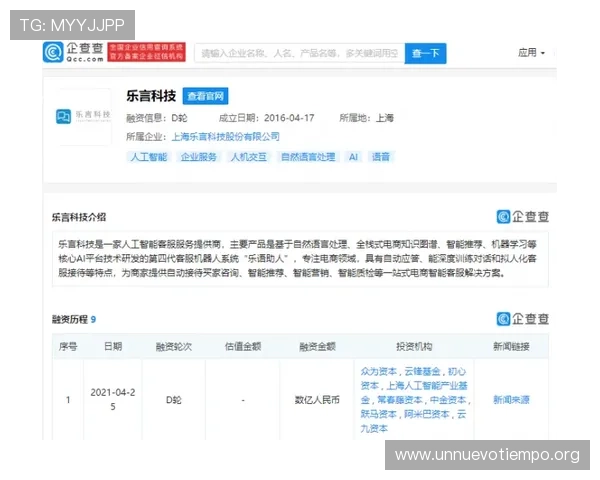Click the Qcc.com logo icon

53,52
